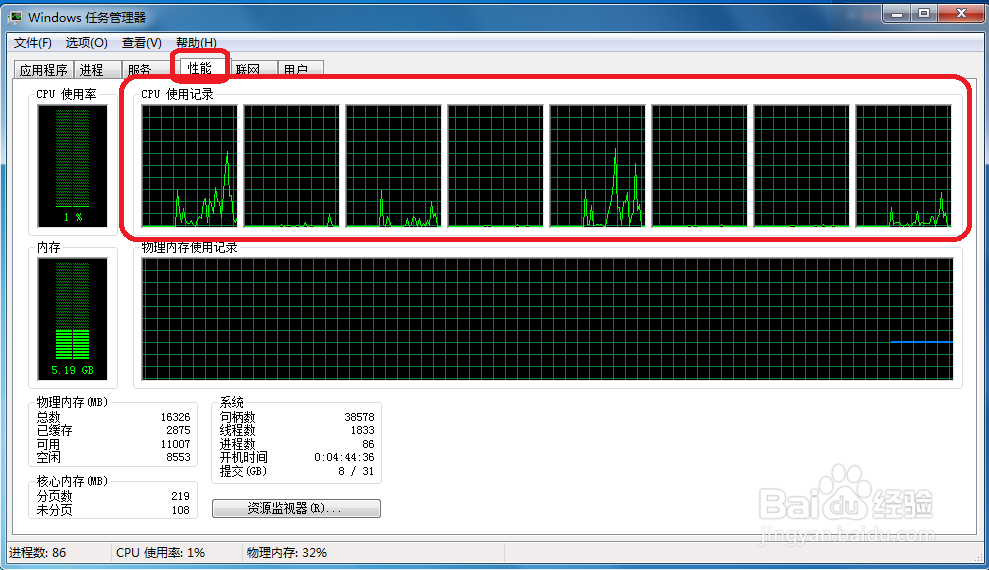Screen dimensions: 989x570
Task: Click the second CPU core history graph
Action: [291, 166]
